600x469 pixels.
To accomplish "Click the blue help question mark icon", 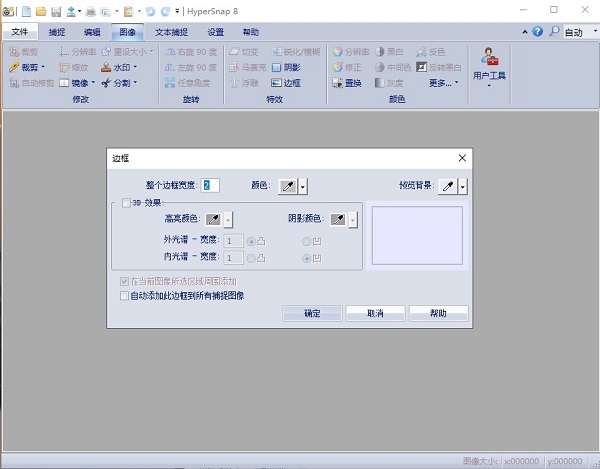I will pos(541,32).
